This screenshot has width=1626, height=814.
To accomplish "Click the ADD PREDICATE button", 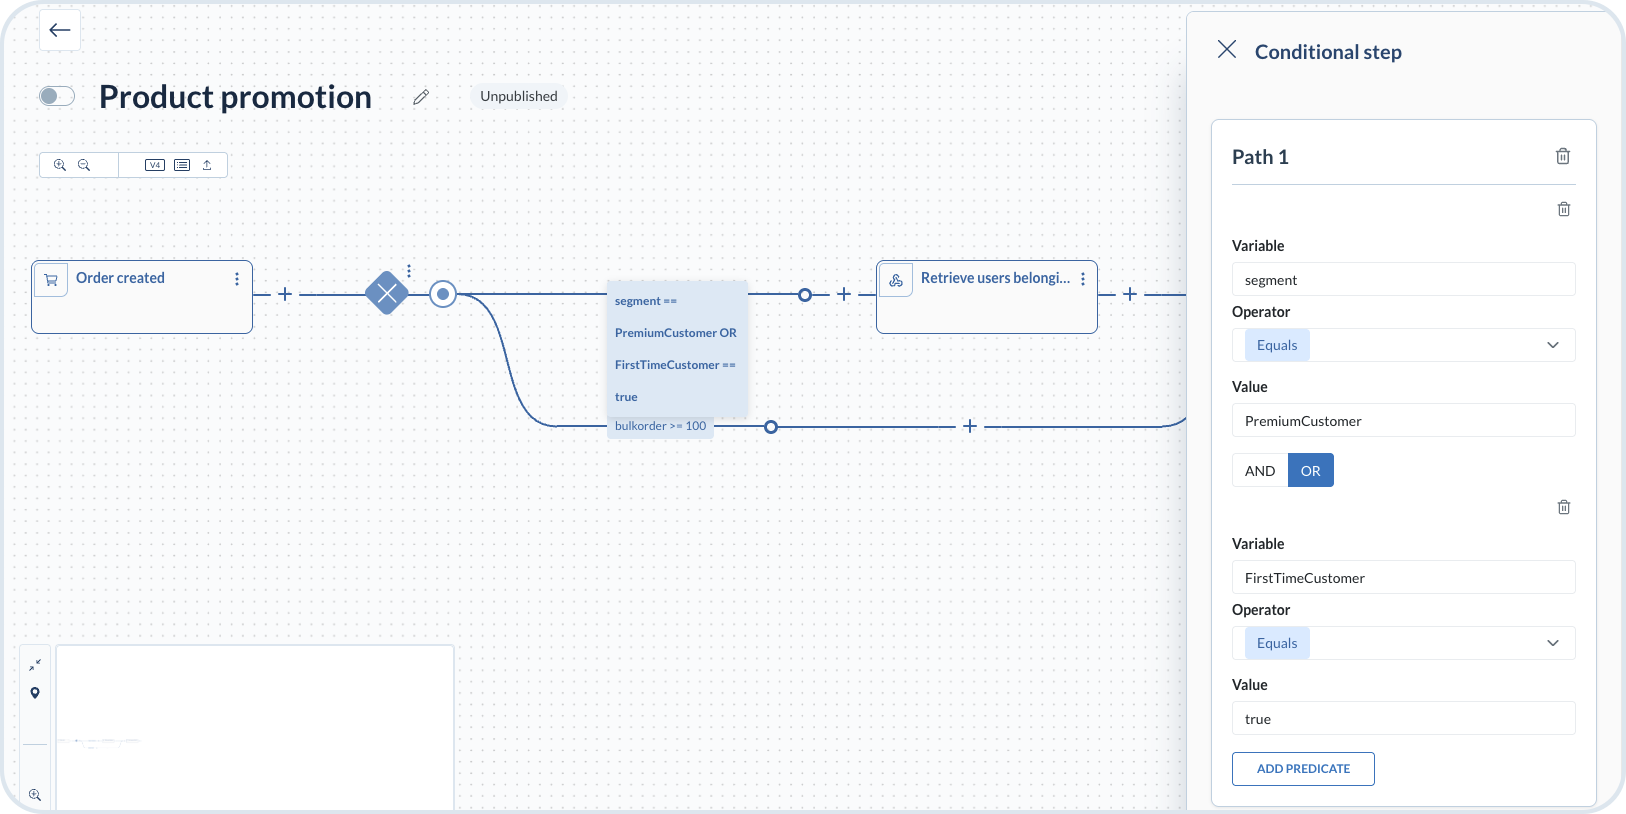I will click(x=1303, y=769).
